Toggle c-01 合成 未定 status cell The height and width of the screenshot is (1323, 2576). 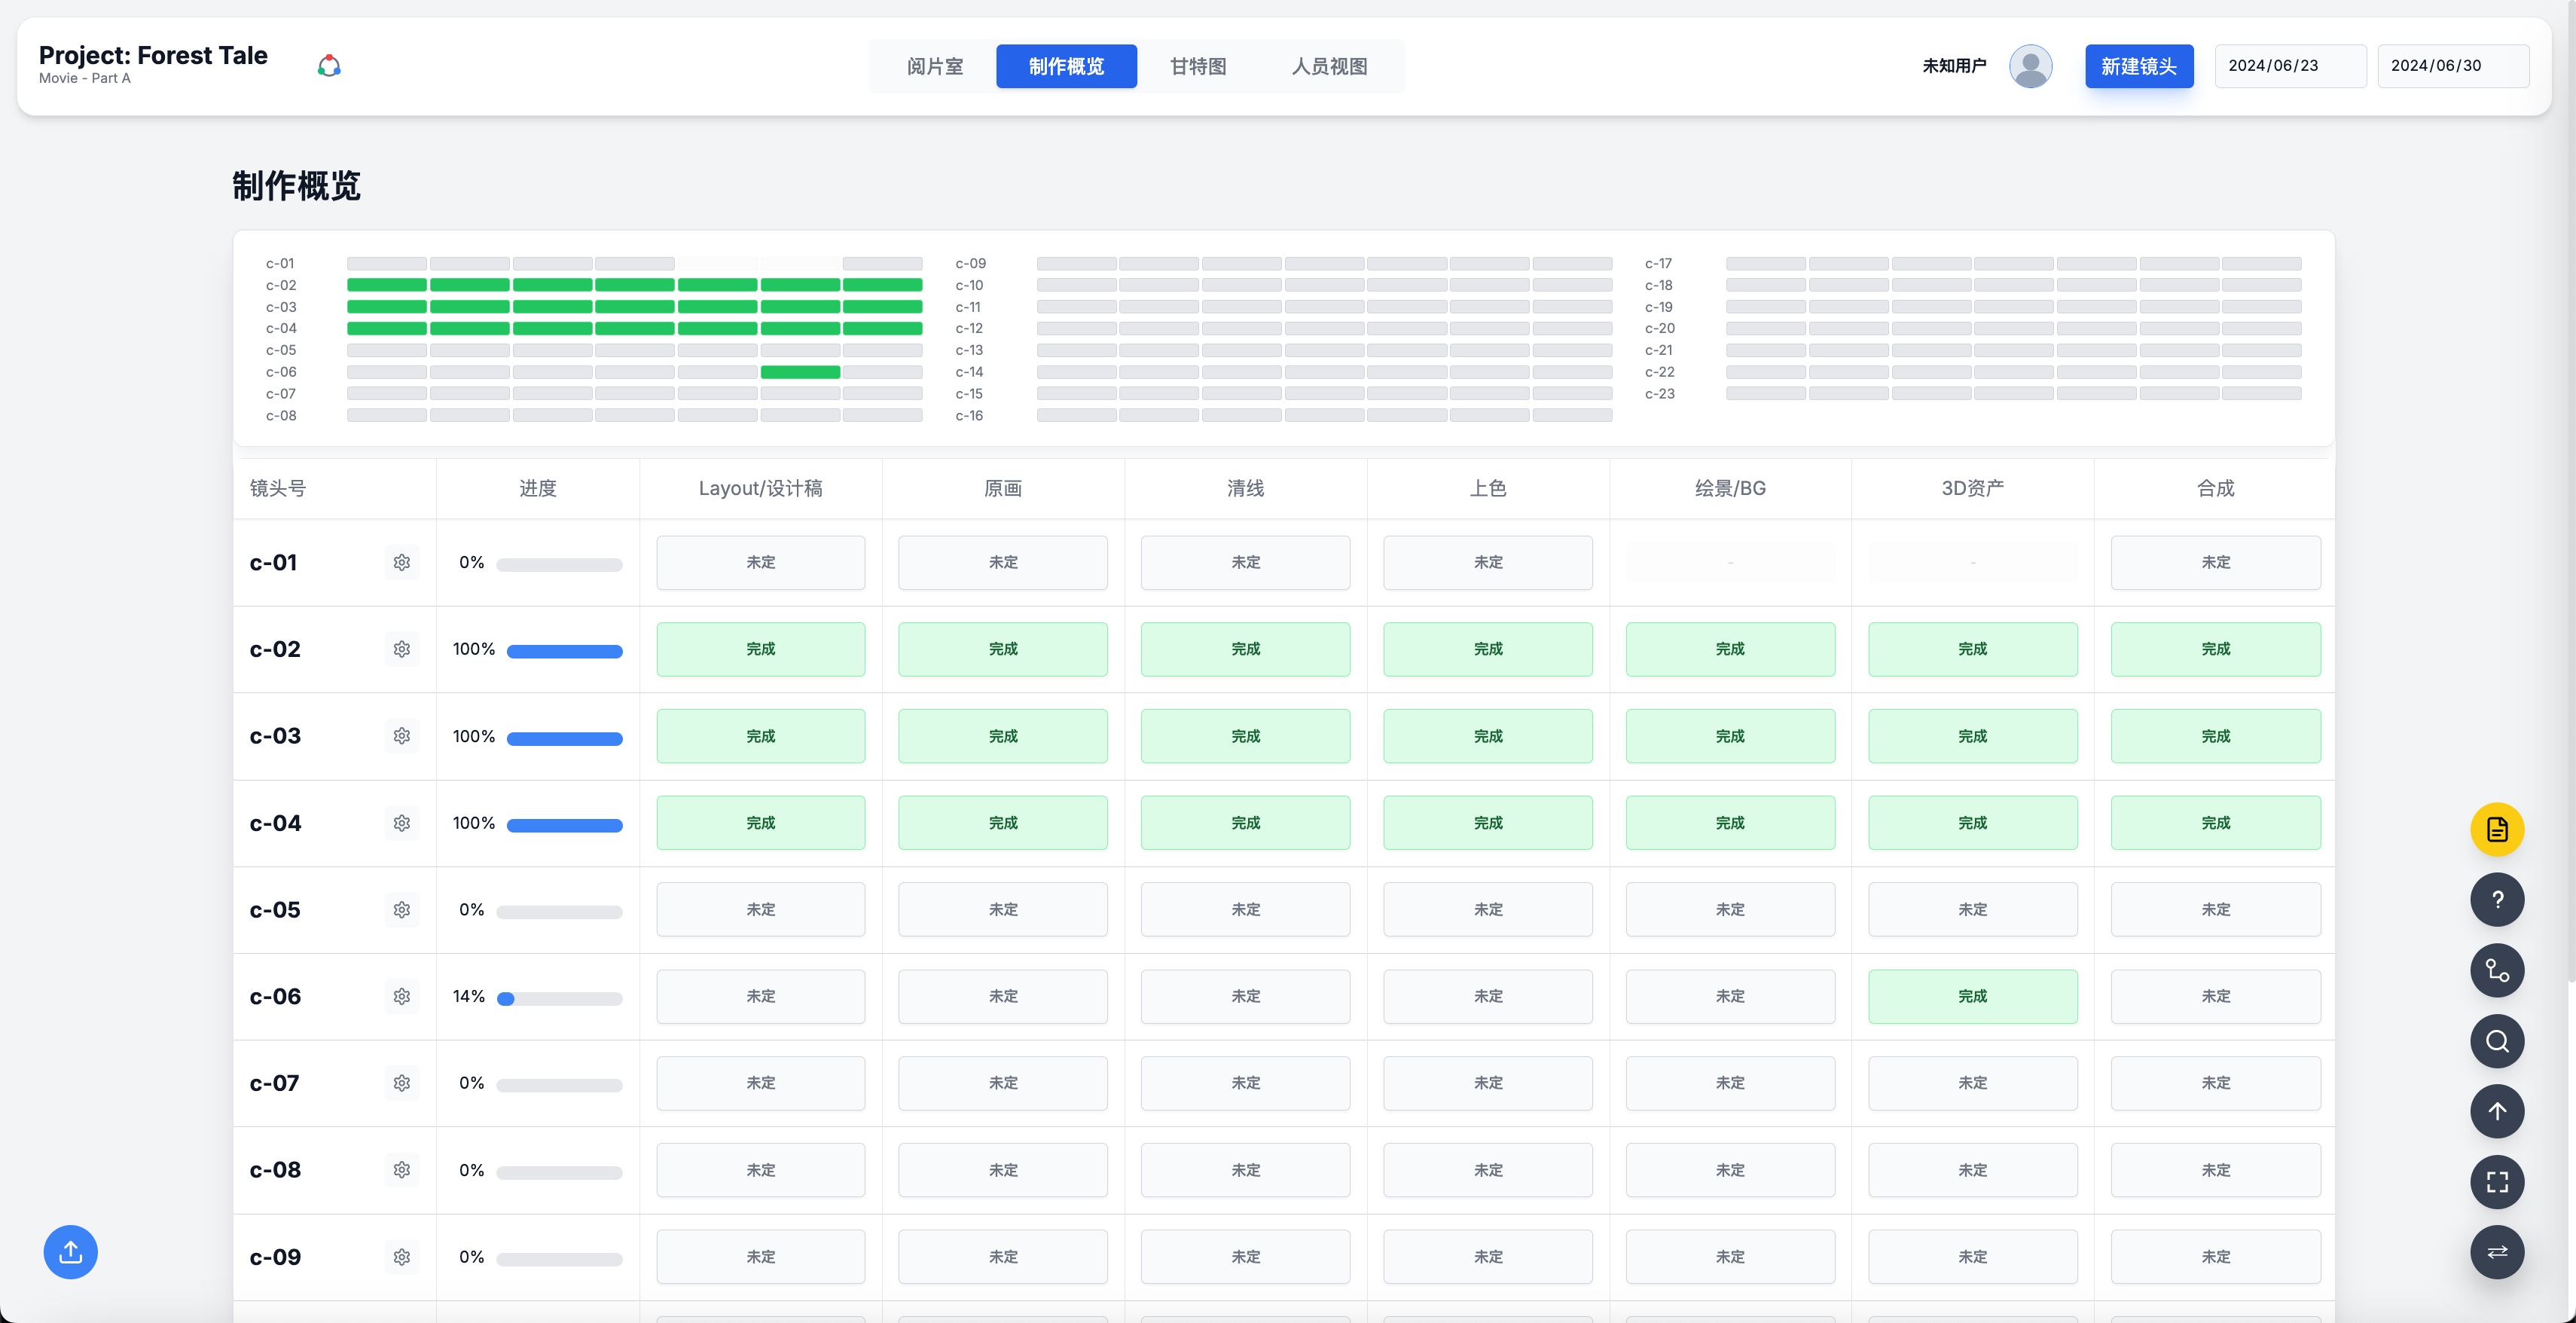(x=2216, y=562)
